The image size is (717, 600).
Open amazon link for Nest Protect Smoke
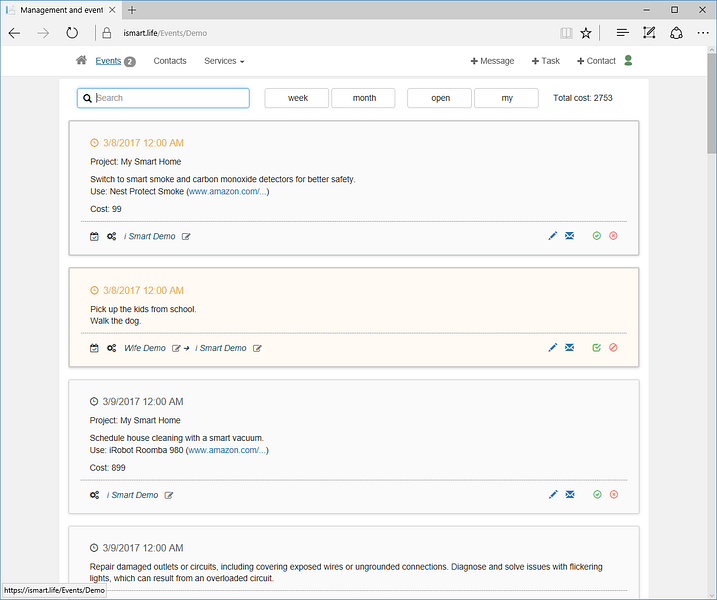(227, 192)
